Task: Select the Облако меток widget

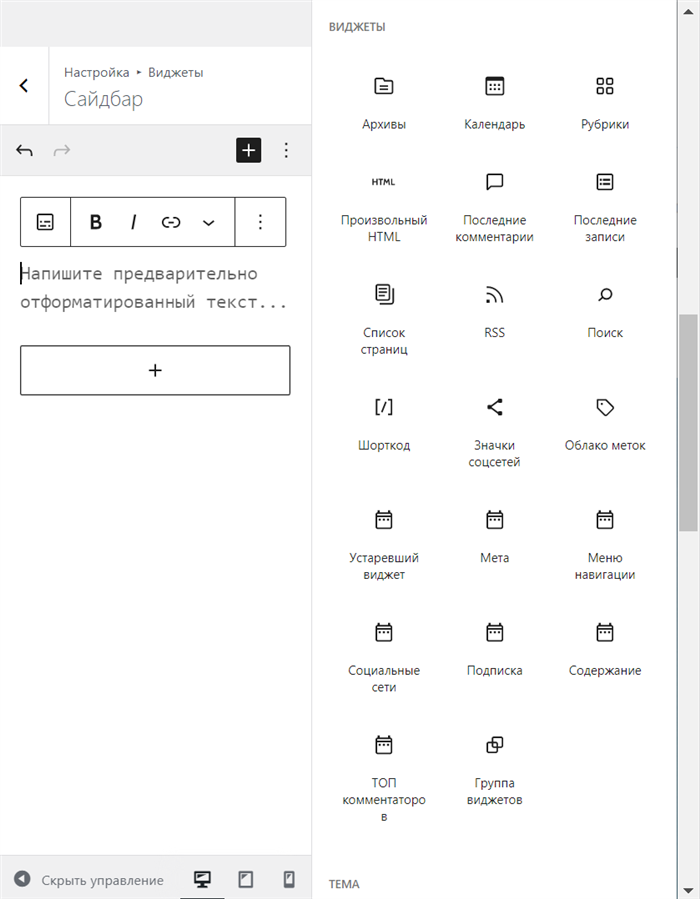Action: coord(605,424)
